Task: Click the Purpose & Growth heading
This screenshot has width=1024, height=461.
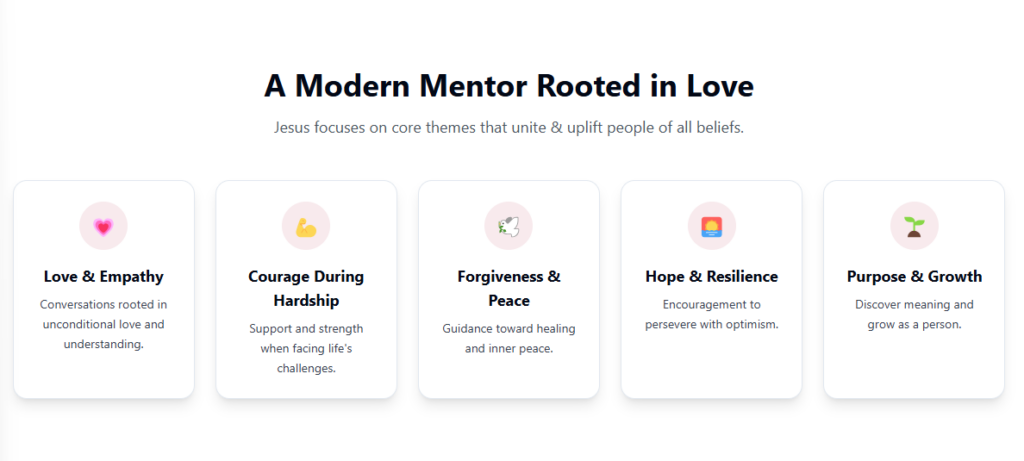Action: pyautogui.click(x=914, y=276)
